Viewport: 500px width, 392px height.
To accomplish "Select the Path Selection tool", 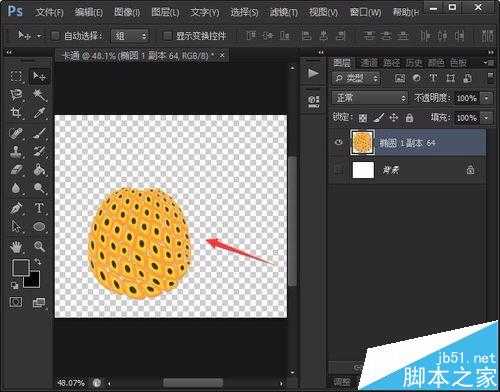I will [x=16, y=227].
